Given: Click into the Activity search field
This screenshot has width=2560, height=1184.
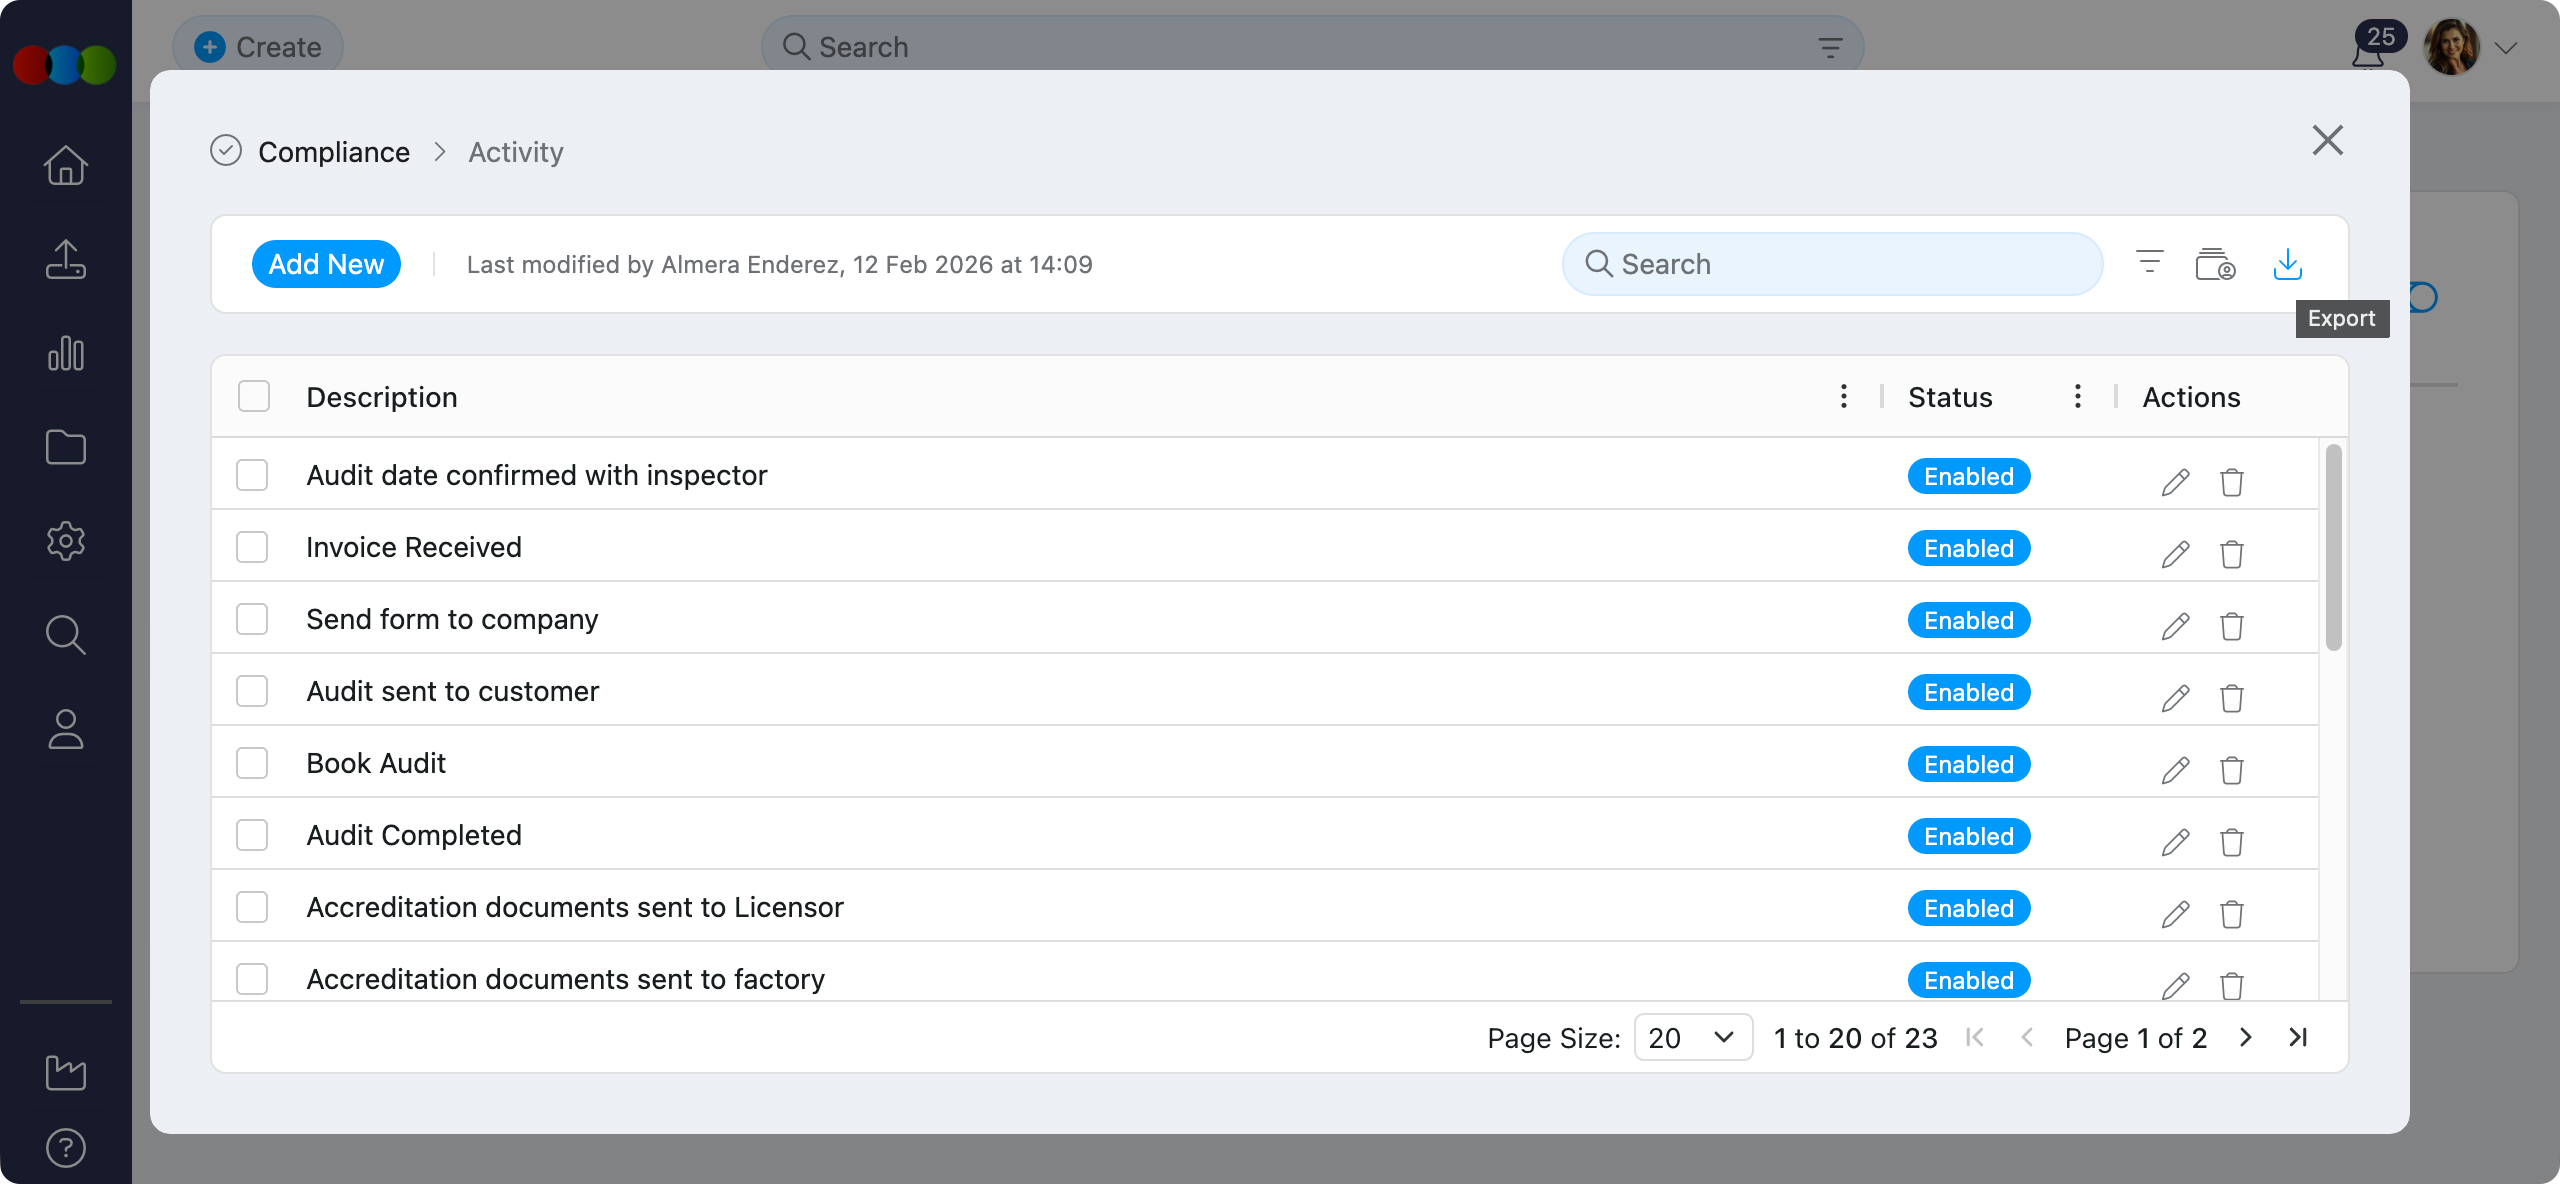Looking at the screenshot, I should pyautogui.click(x=1832, y=264).
